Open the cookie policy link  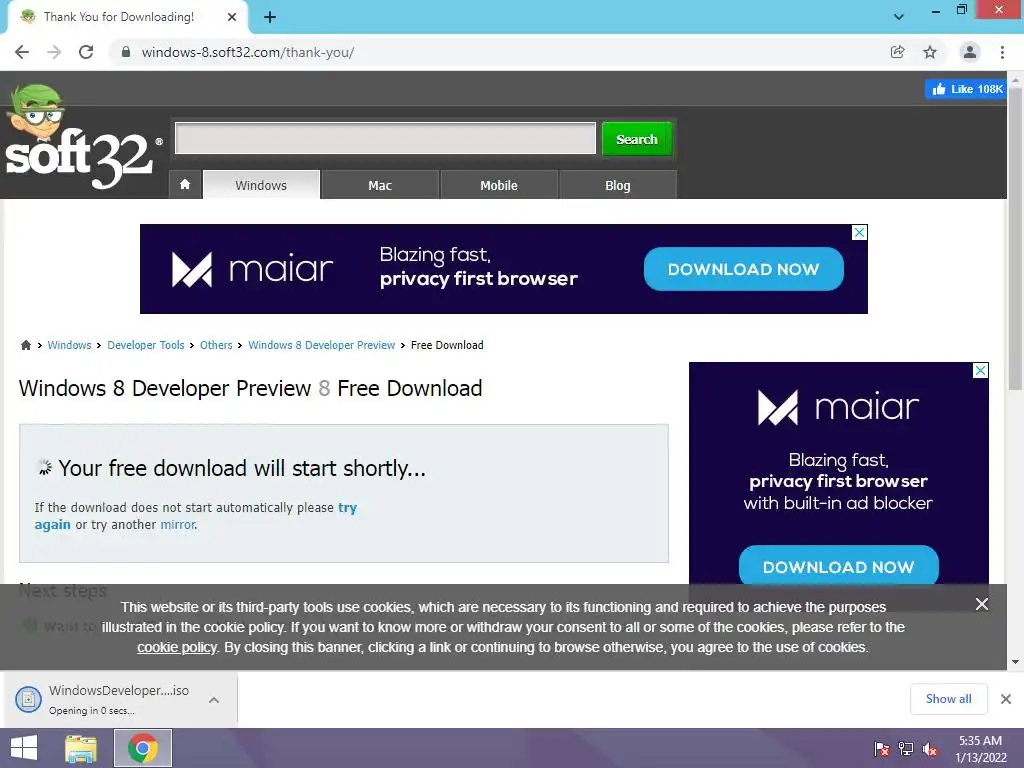click(x=176, y=647)
